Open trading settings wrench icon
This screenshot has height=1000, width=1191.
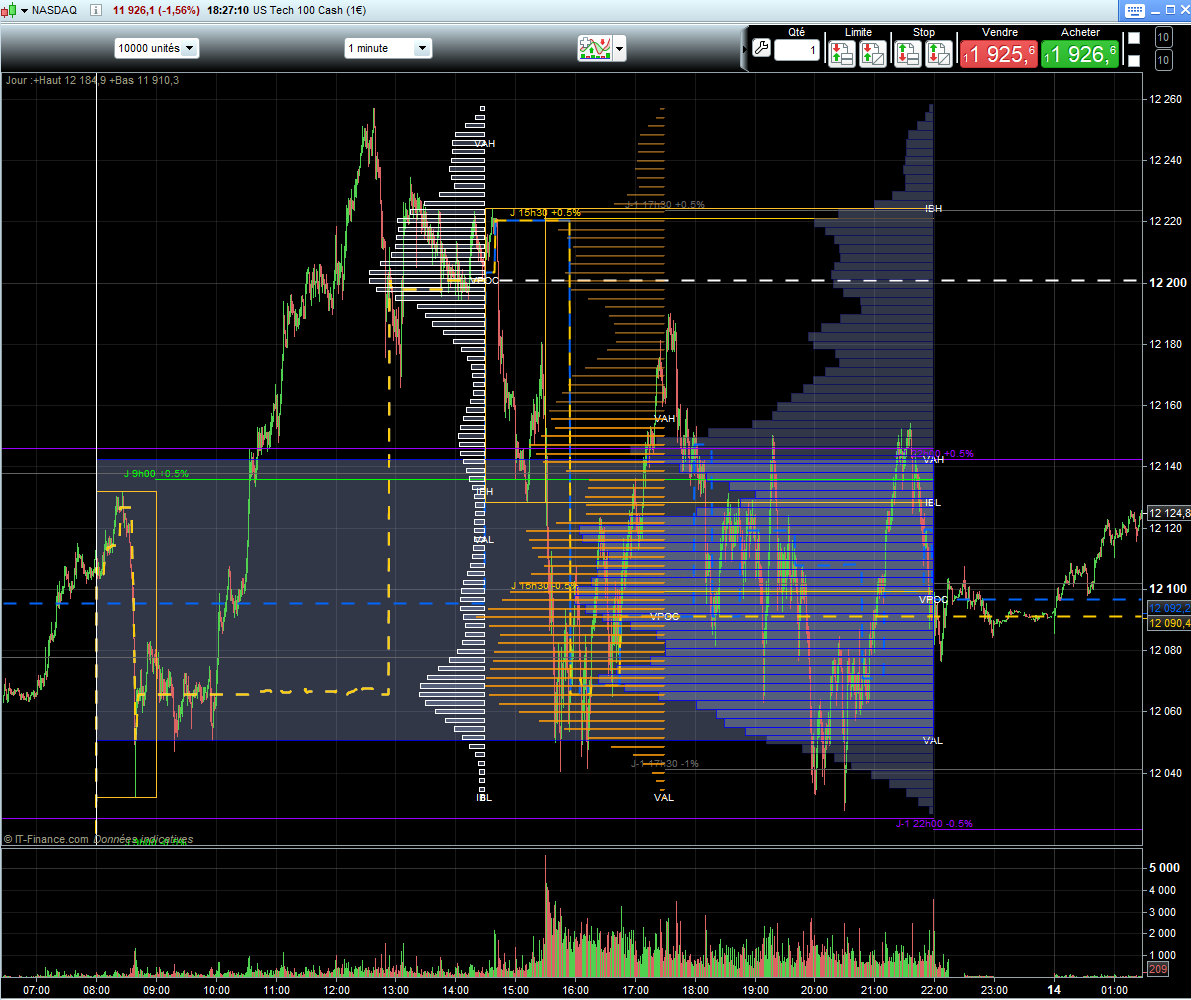point(761,49)
